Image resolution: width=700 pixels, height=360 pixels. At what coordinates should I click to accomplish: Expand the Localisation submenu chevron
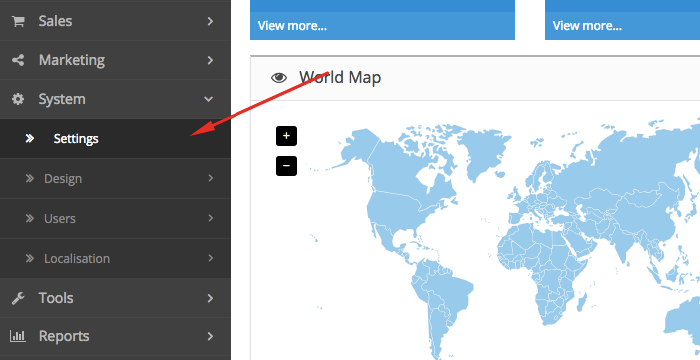[211, 258]
